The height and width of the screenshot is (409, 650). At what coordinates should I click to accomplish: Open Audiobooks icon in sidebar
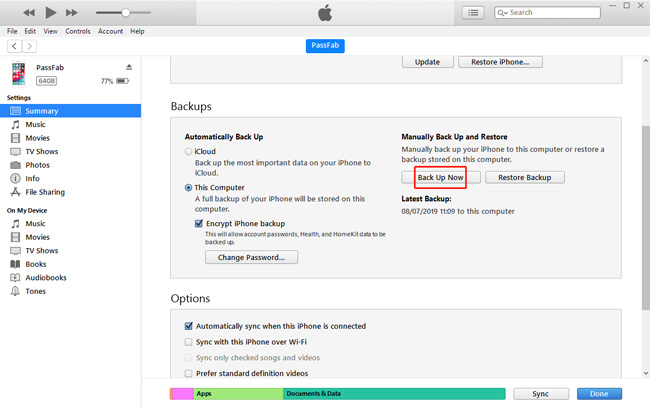coord(15,278)
